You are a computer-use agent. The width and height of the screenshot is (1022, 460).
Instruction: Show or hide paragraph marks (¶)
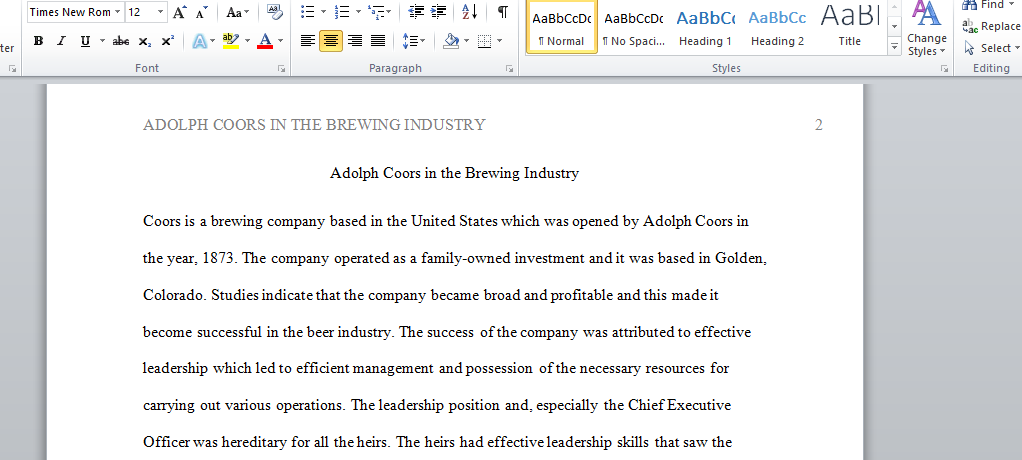click(503, 12)
